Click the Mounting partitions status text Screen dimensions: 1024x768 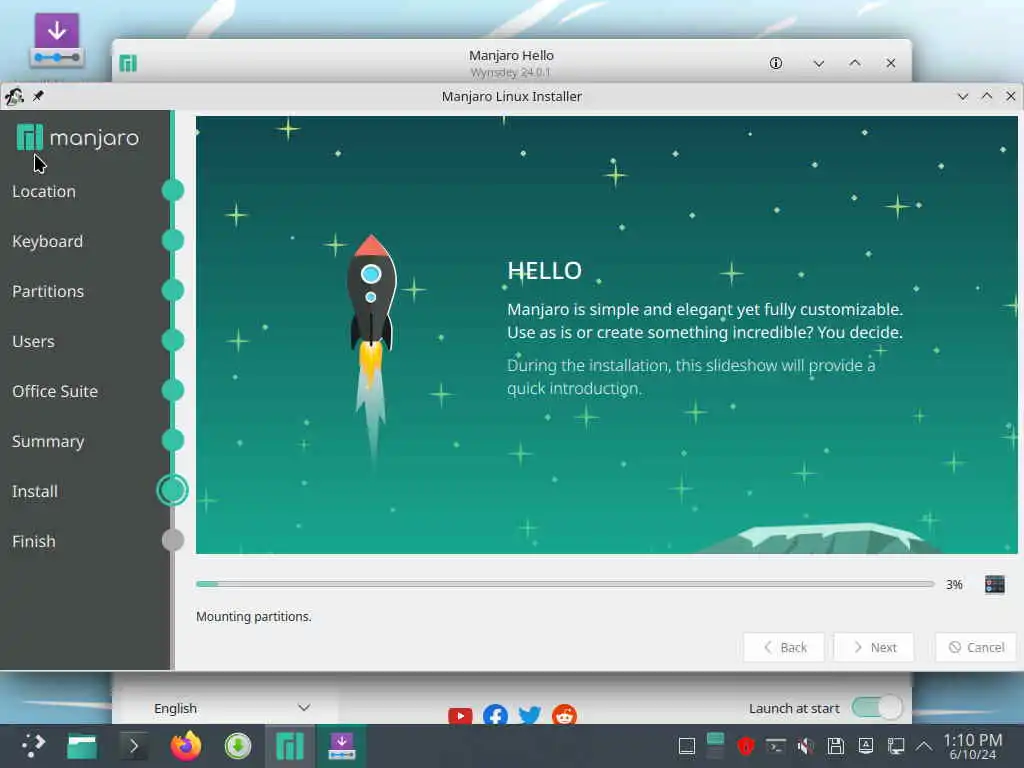pos(253,616)
